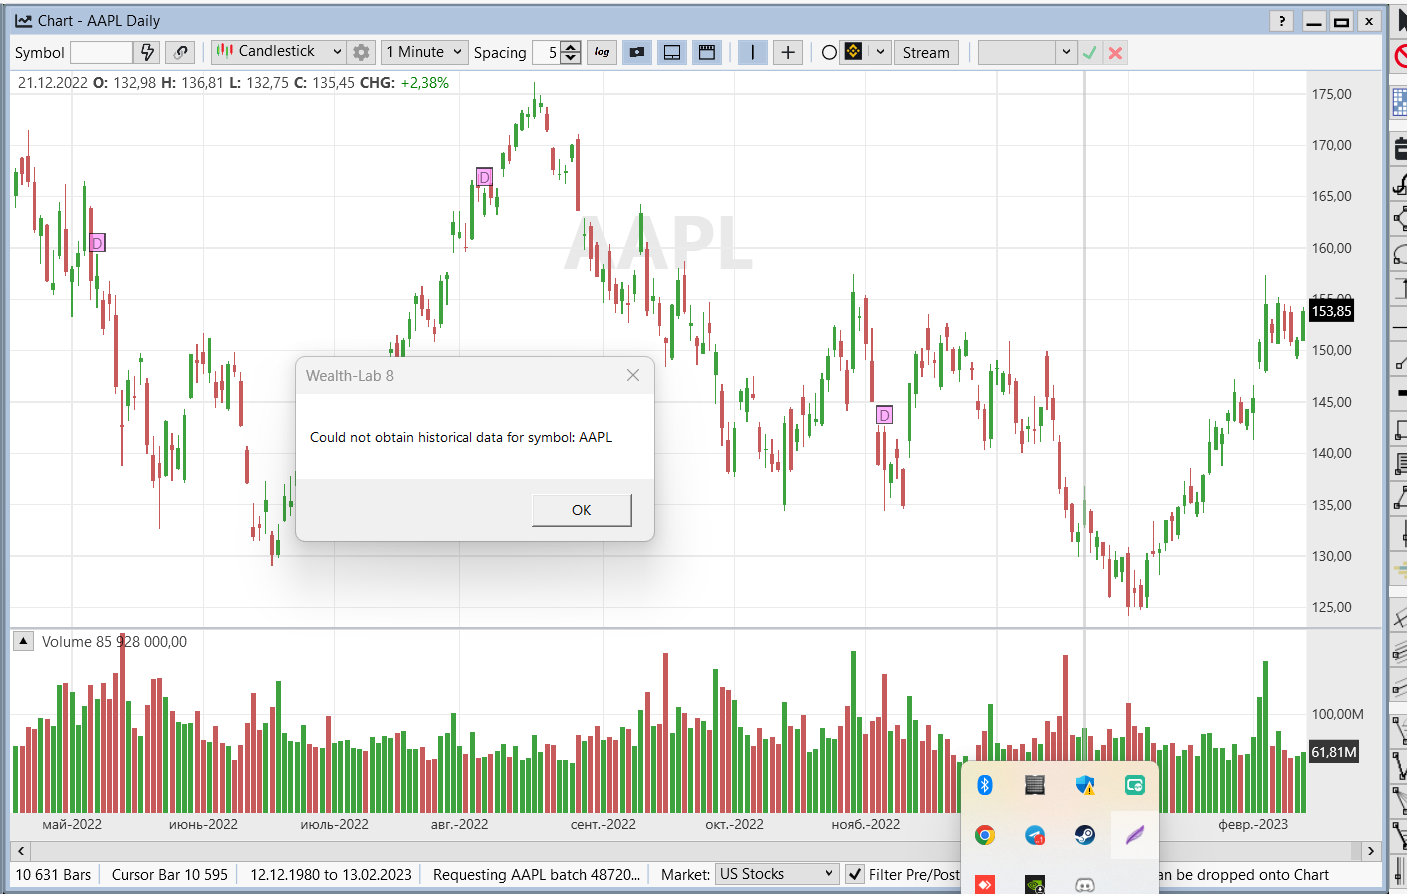1407x894 pixels.
Task: Increase the Spacing value with up arrow
Action: (x=571, y=47)
